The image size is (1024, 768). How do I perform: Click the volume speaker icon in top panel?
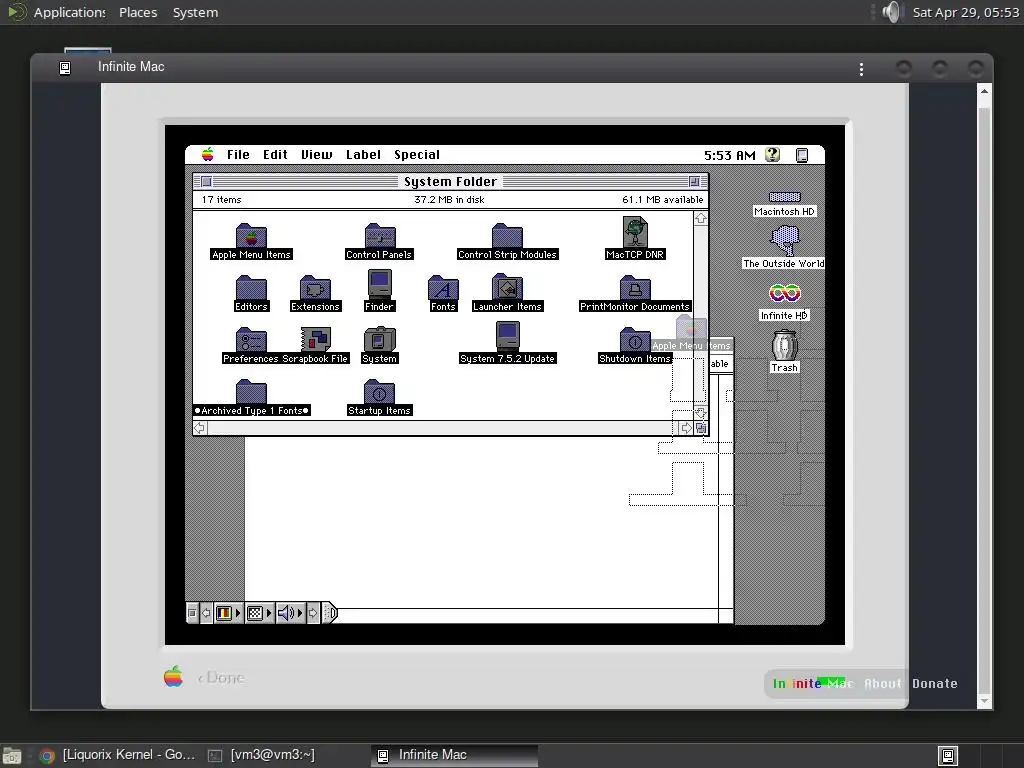click(891, 12)
